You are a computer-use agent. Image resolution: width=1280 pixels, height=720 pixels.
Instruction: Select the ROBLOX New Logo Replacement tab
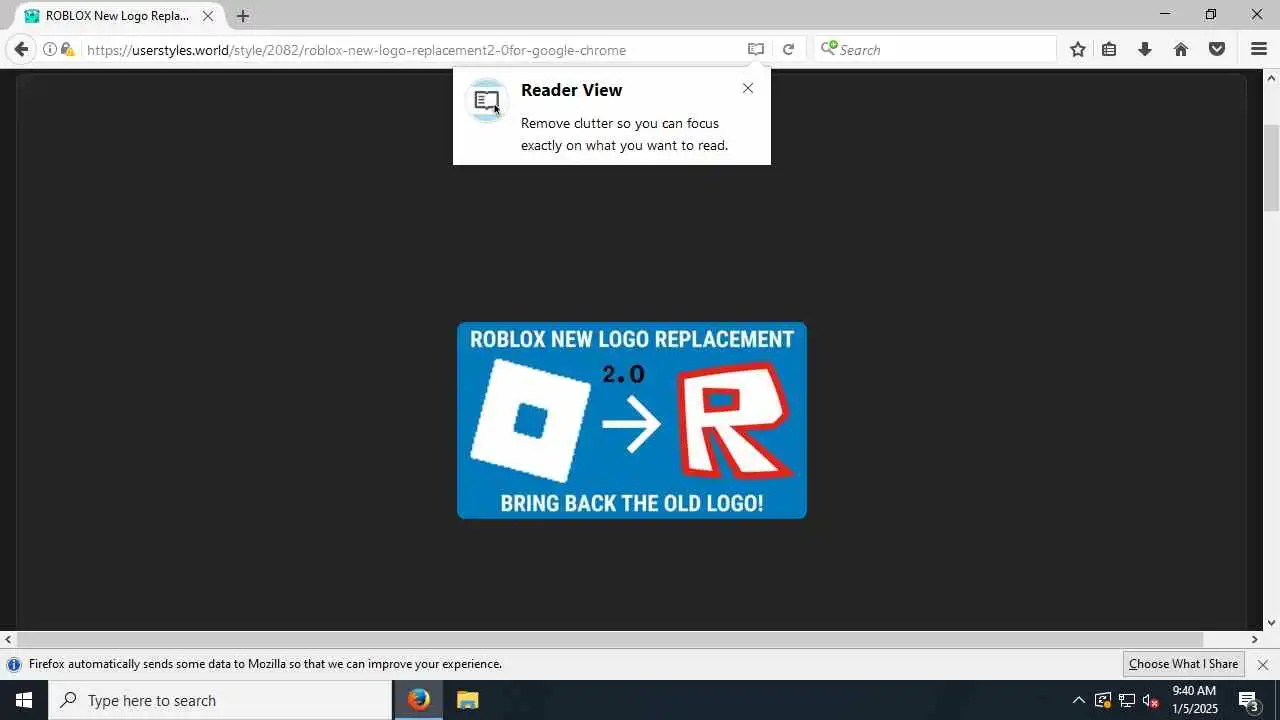(x=120, y=16)
